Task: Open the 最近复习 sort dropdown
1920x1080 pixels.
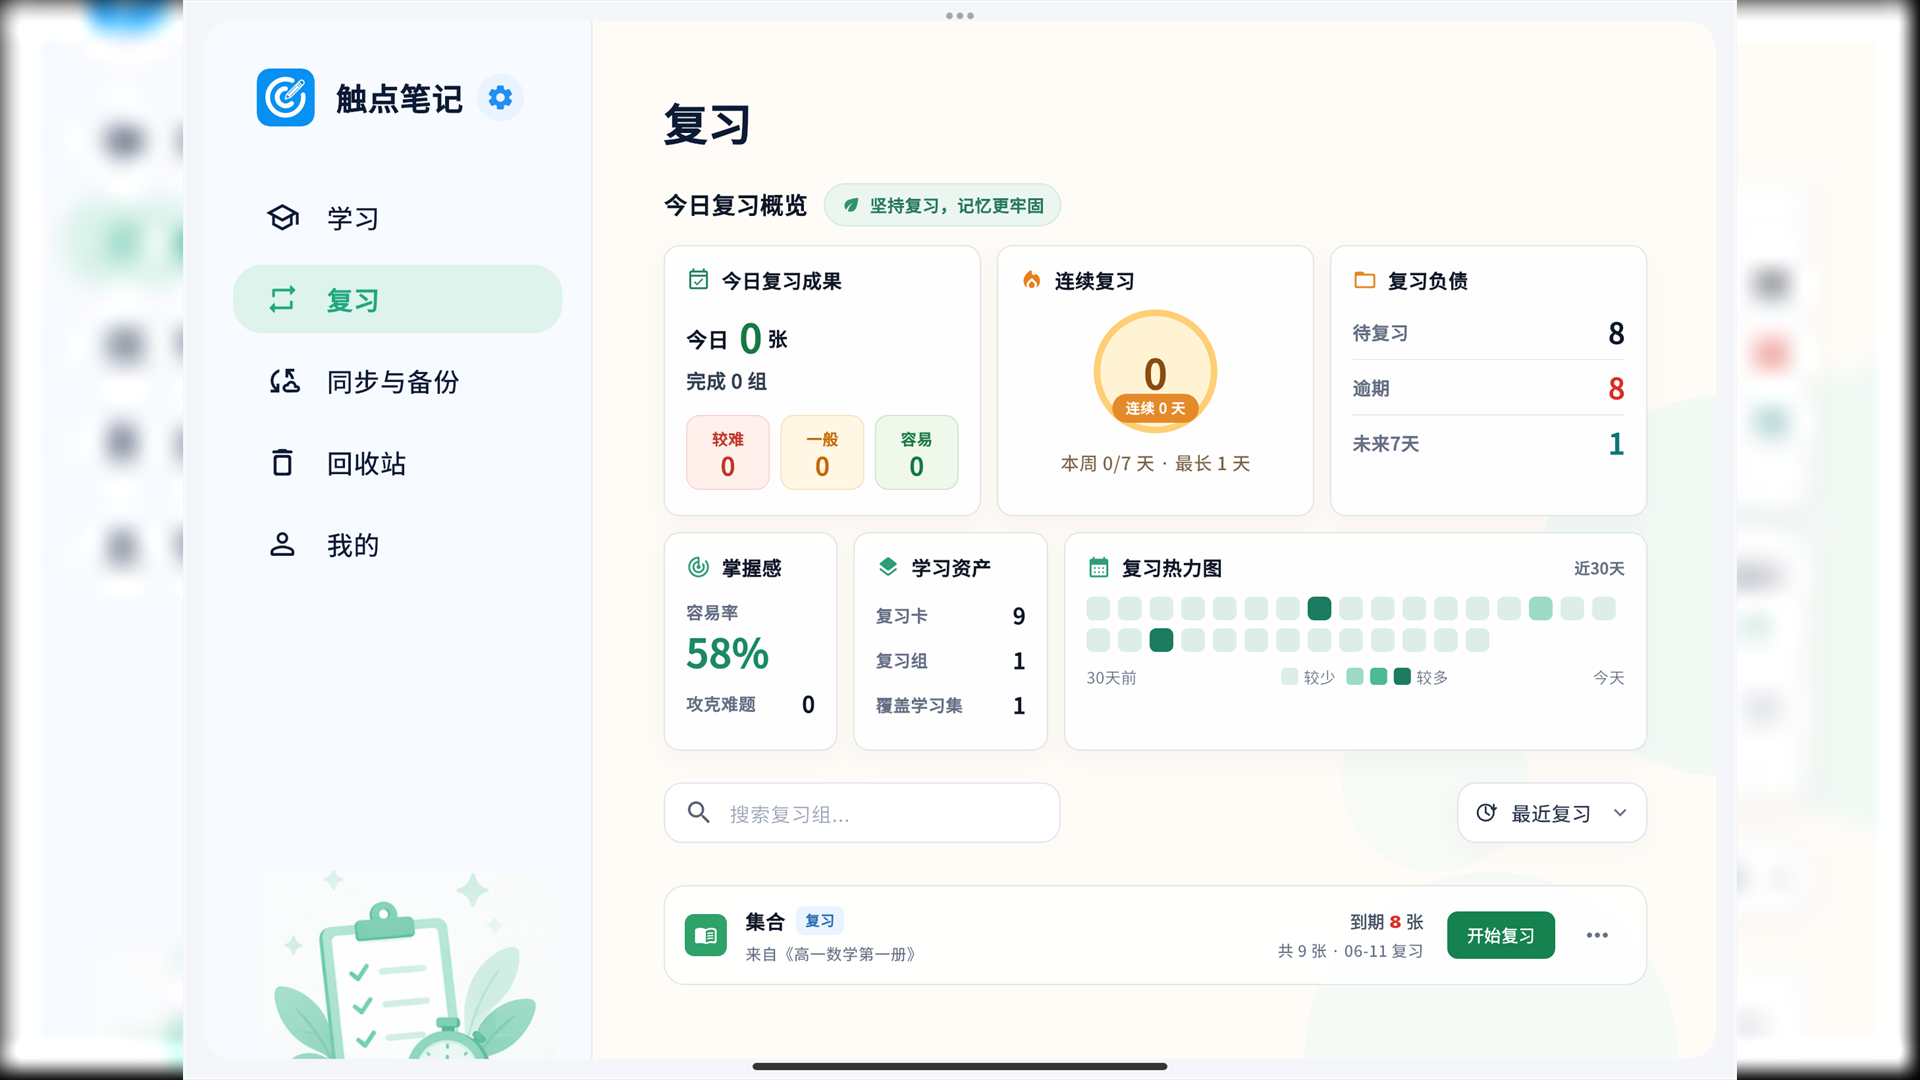Action: pyautogui.click(x=1552, y=813)
